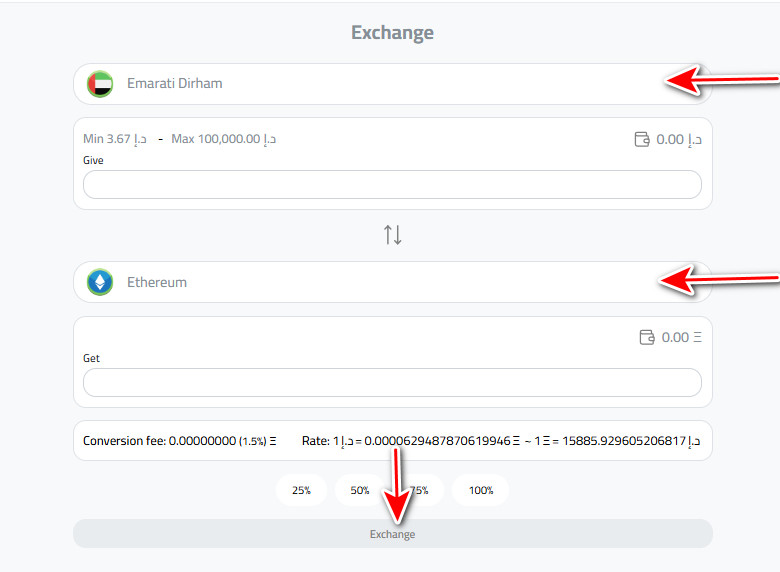
Task: Click the Rate value text
Action: [x=501, y=441]
